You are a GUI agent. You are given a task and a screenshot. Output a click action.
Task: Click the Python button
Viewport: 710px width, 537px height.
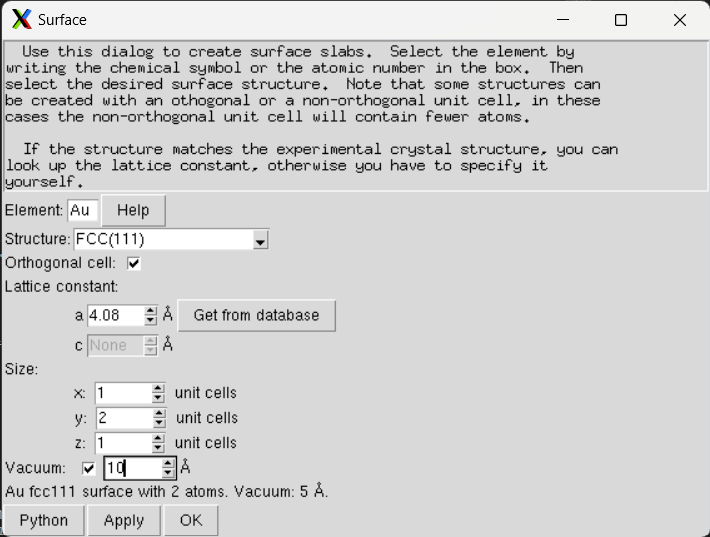click(44, 520)
